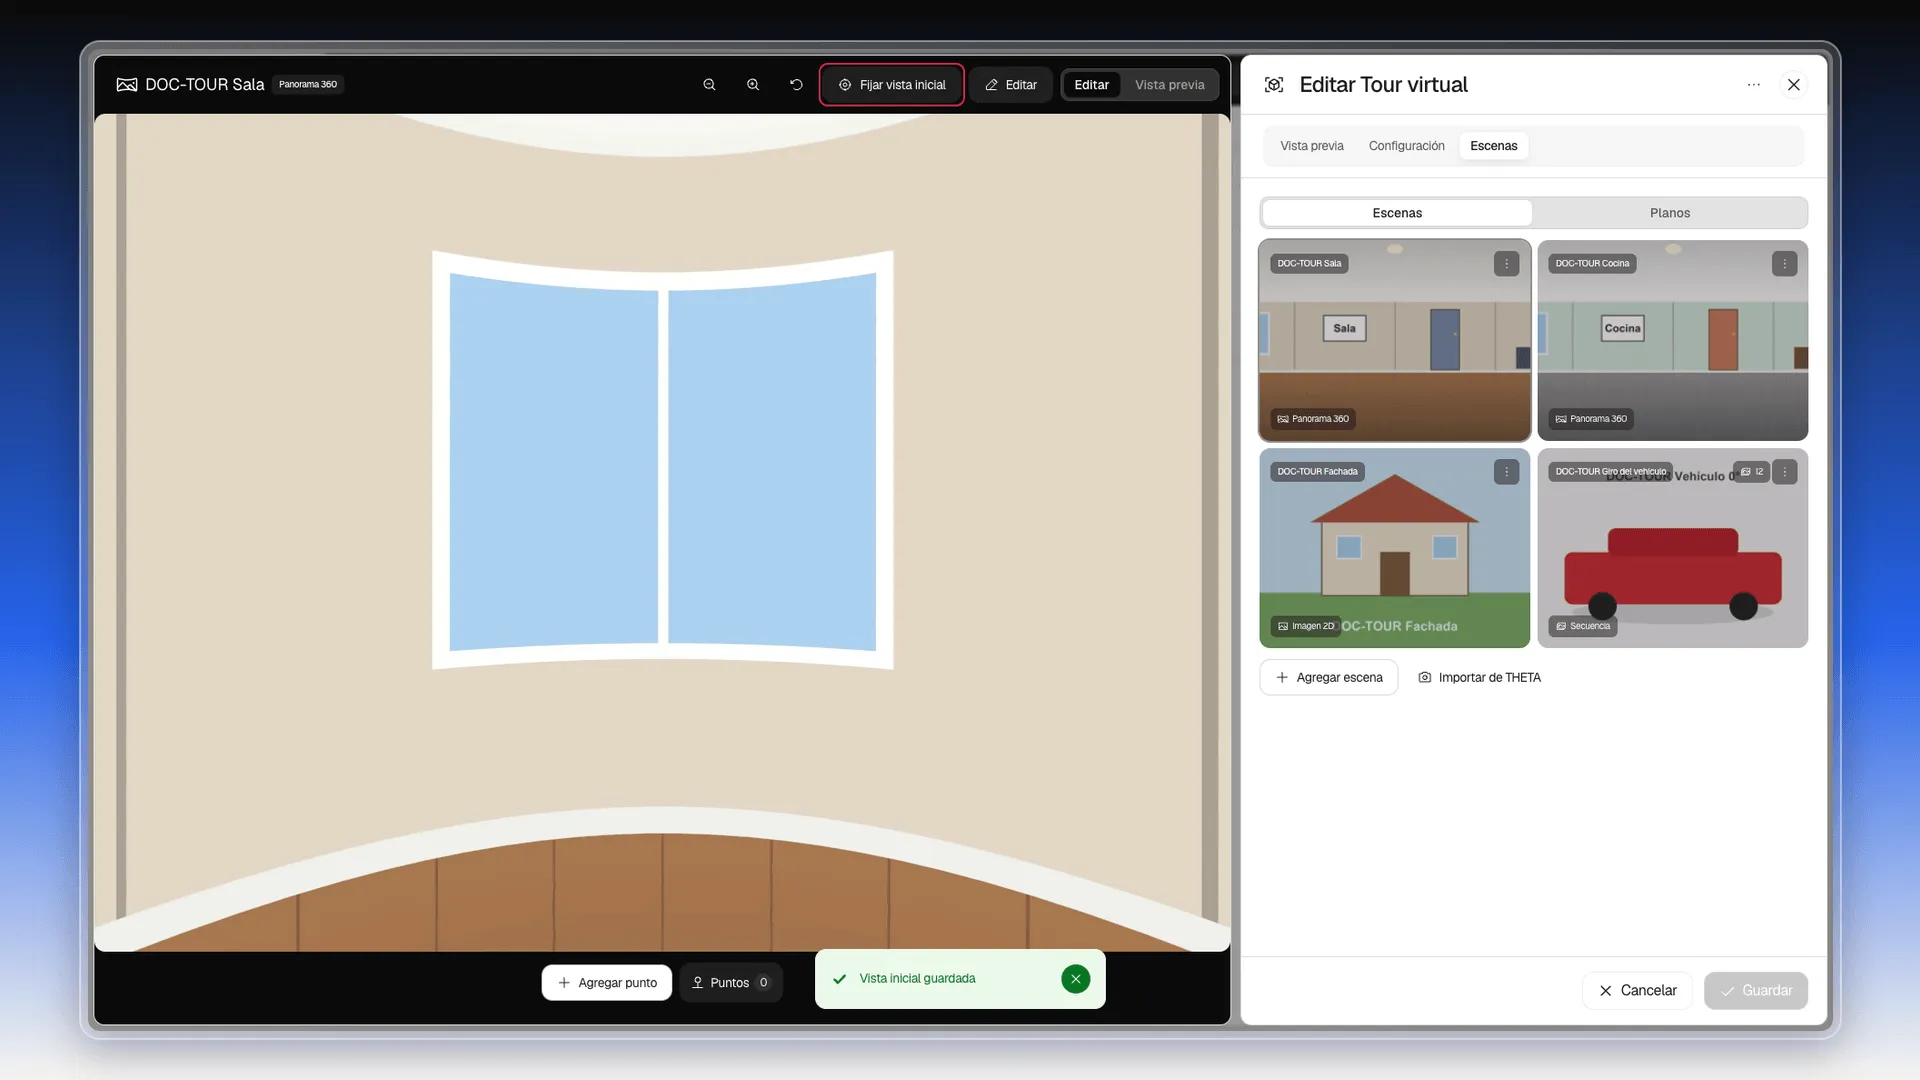Click Fijar vista inicial button

892,85
